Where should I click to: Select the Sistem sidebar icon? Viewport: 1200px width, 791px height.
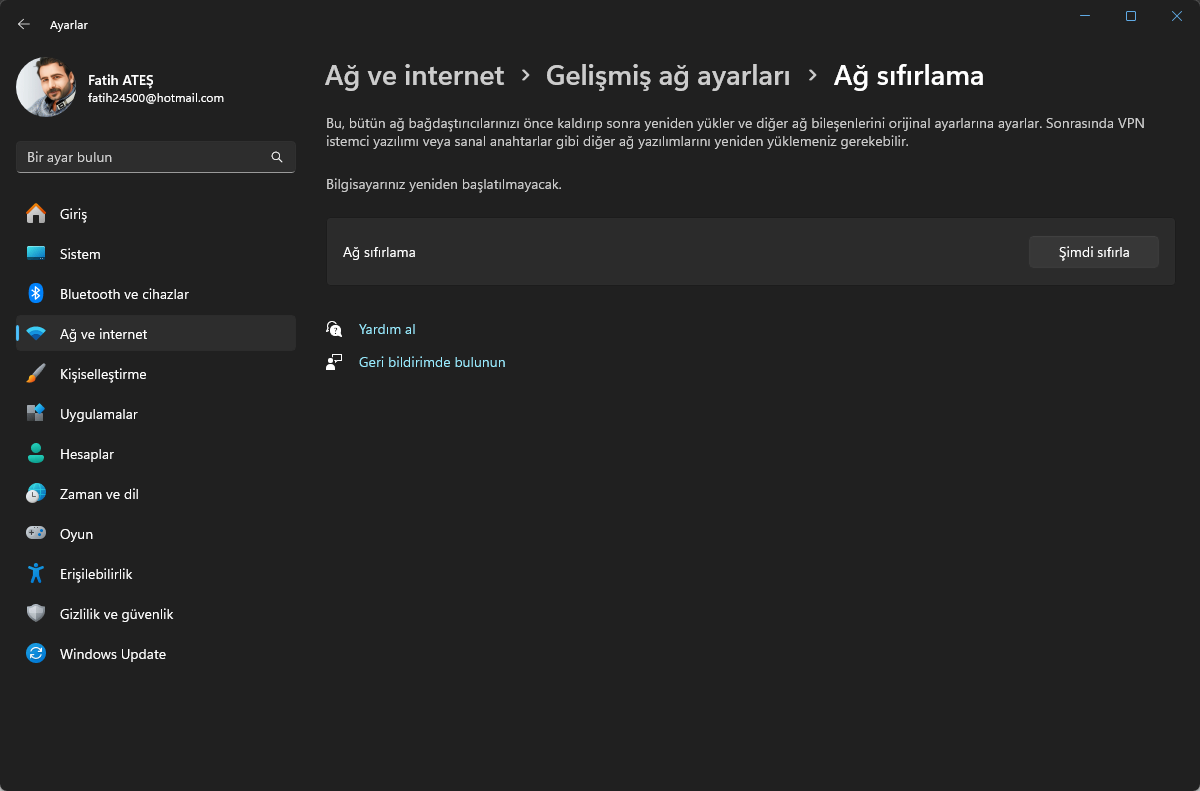[36, 254]
